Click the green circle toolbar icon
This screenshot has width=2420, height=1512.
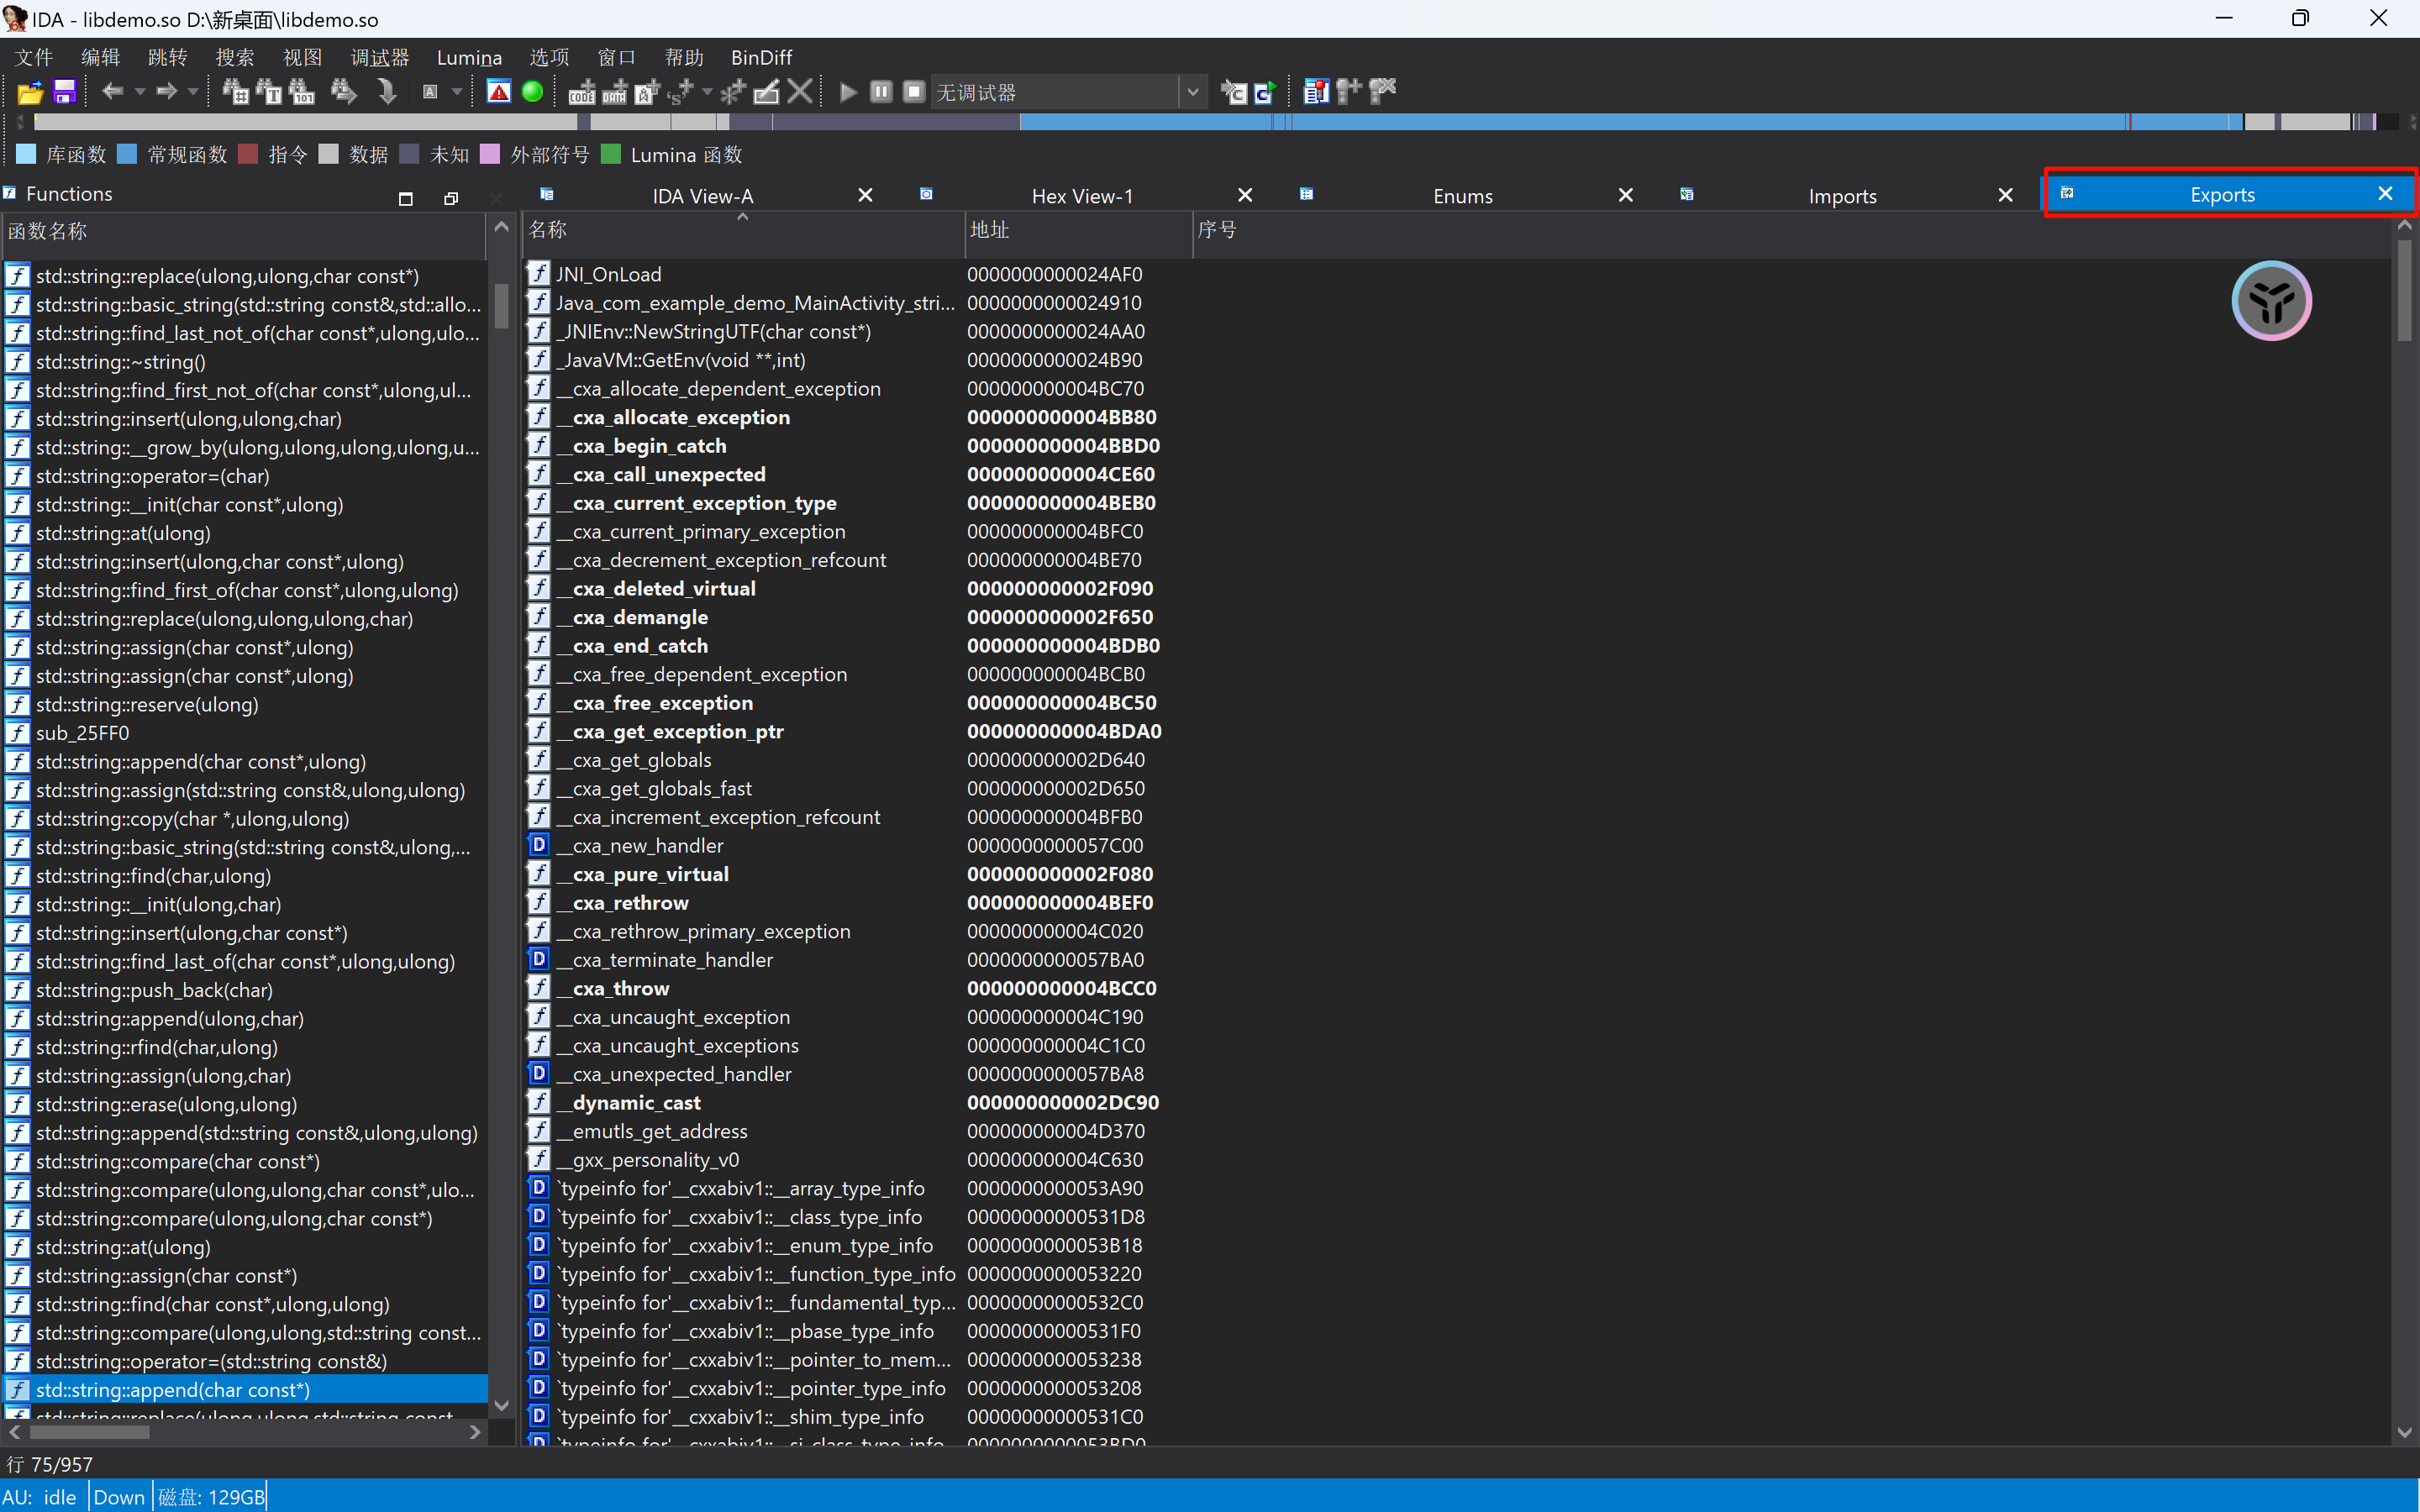(532, 92)
